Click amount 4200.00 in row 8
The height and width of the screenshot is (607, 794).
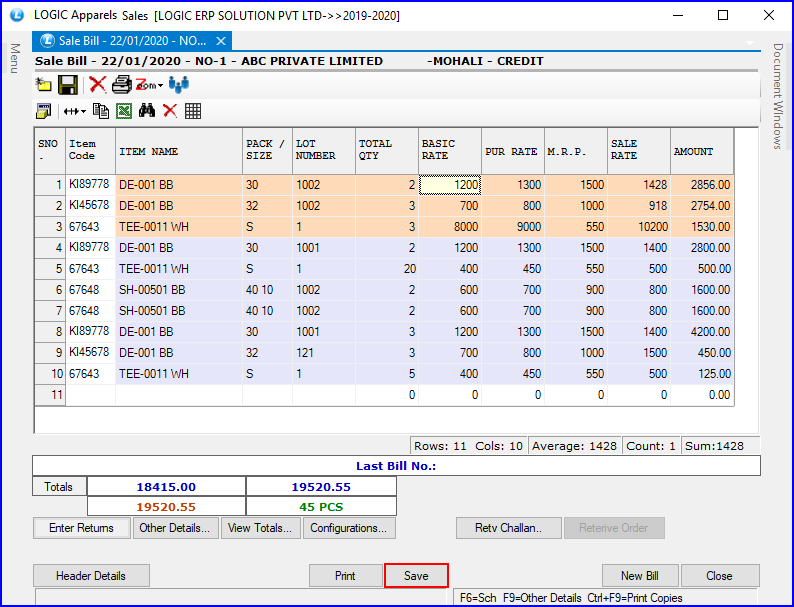(x=702, y=332)
